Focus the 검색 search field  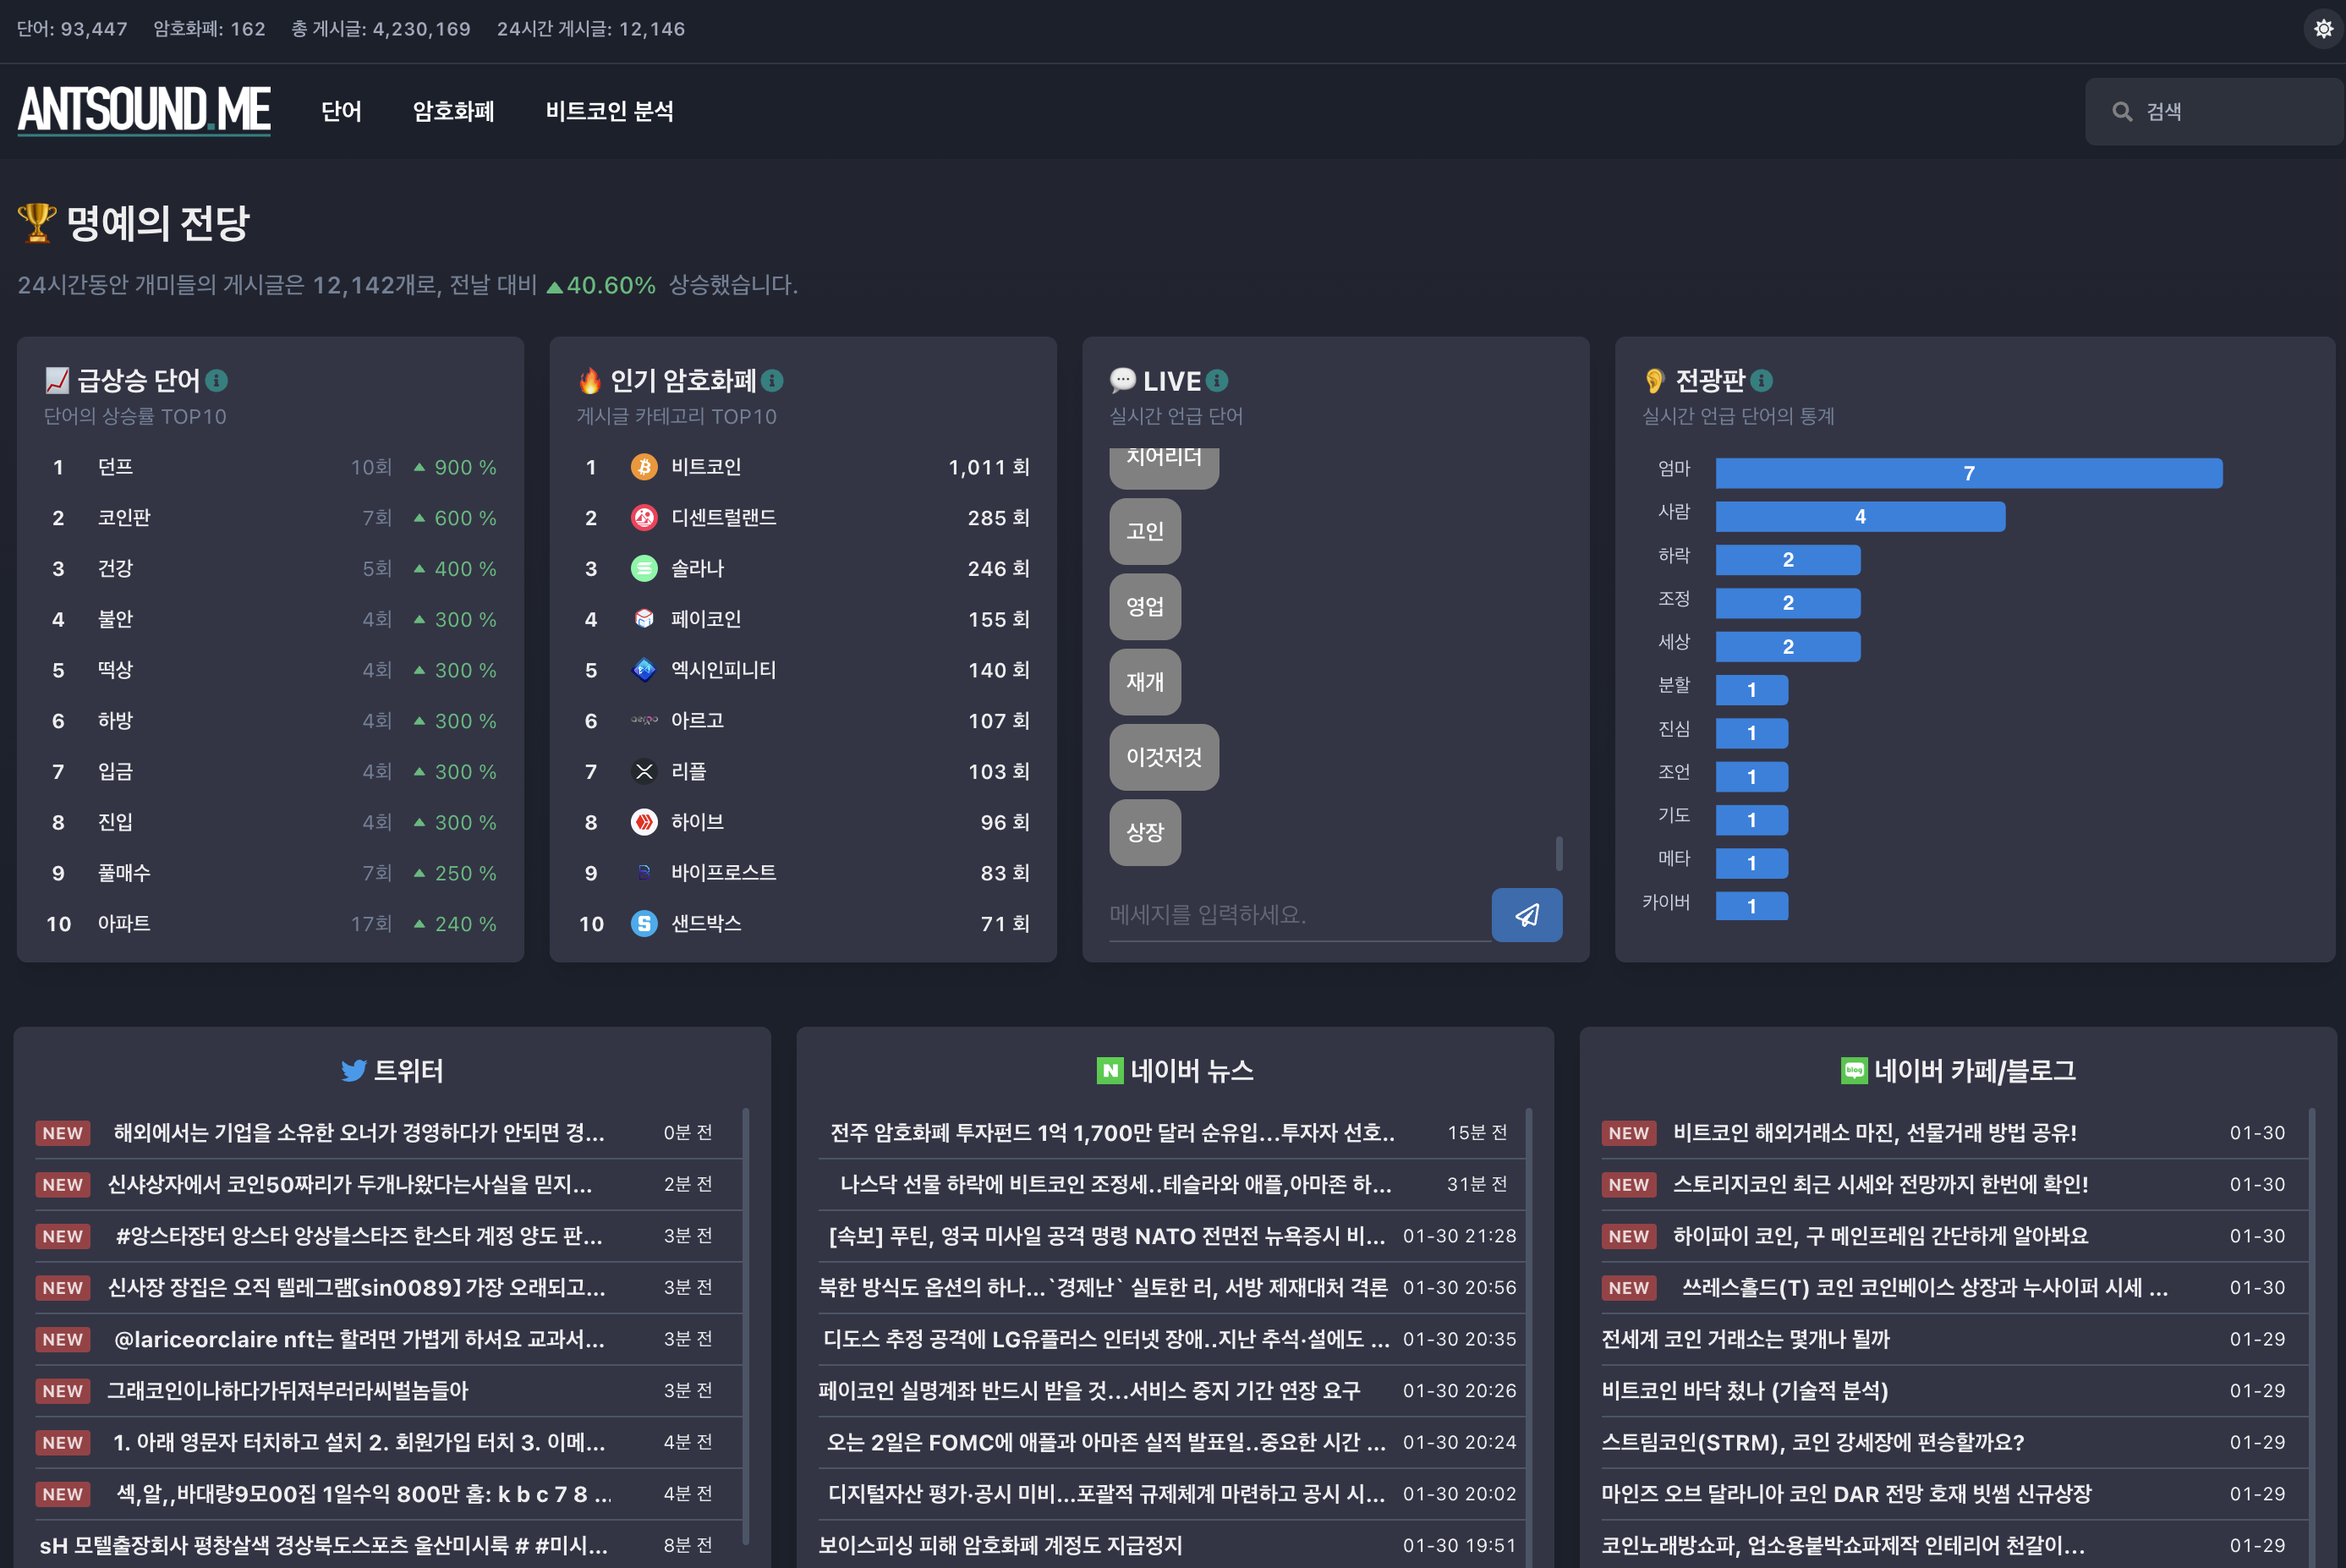click(x=2215, y=111)
